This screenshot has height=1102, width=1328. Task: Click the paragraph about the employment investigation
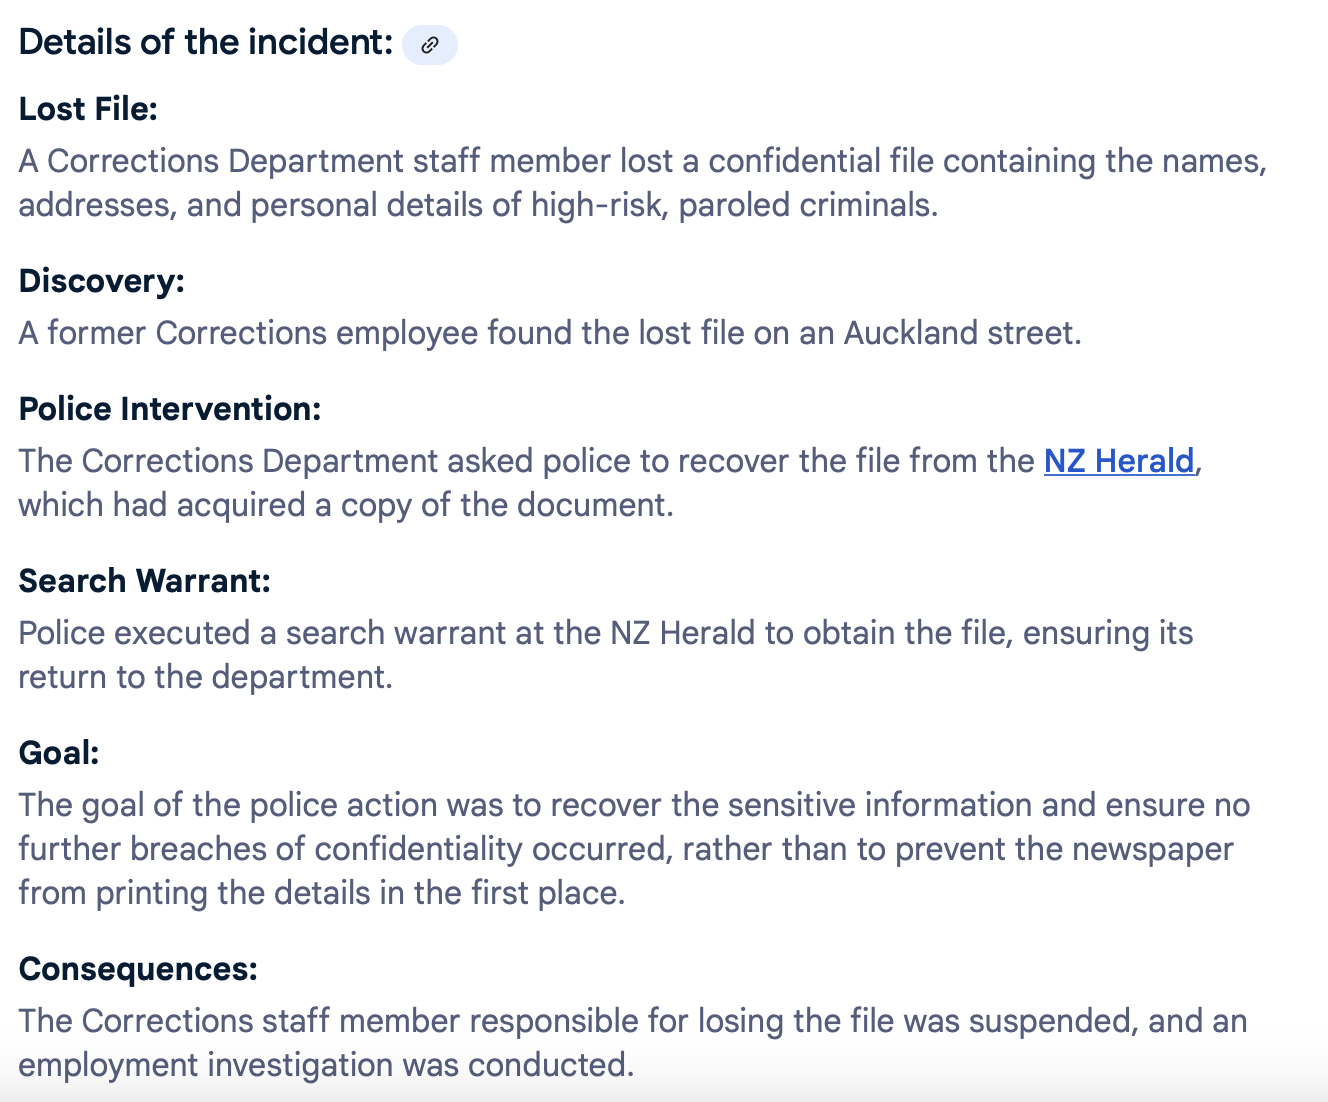[630, 1043]
